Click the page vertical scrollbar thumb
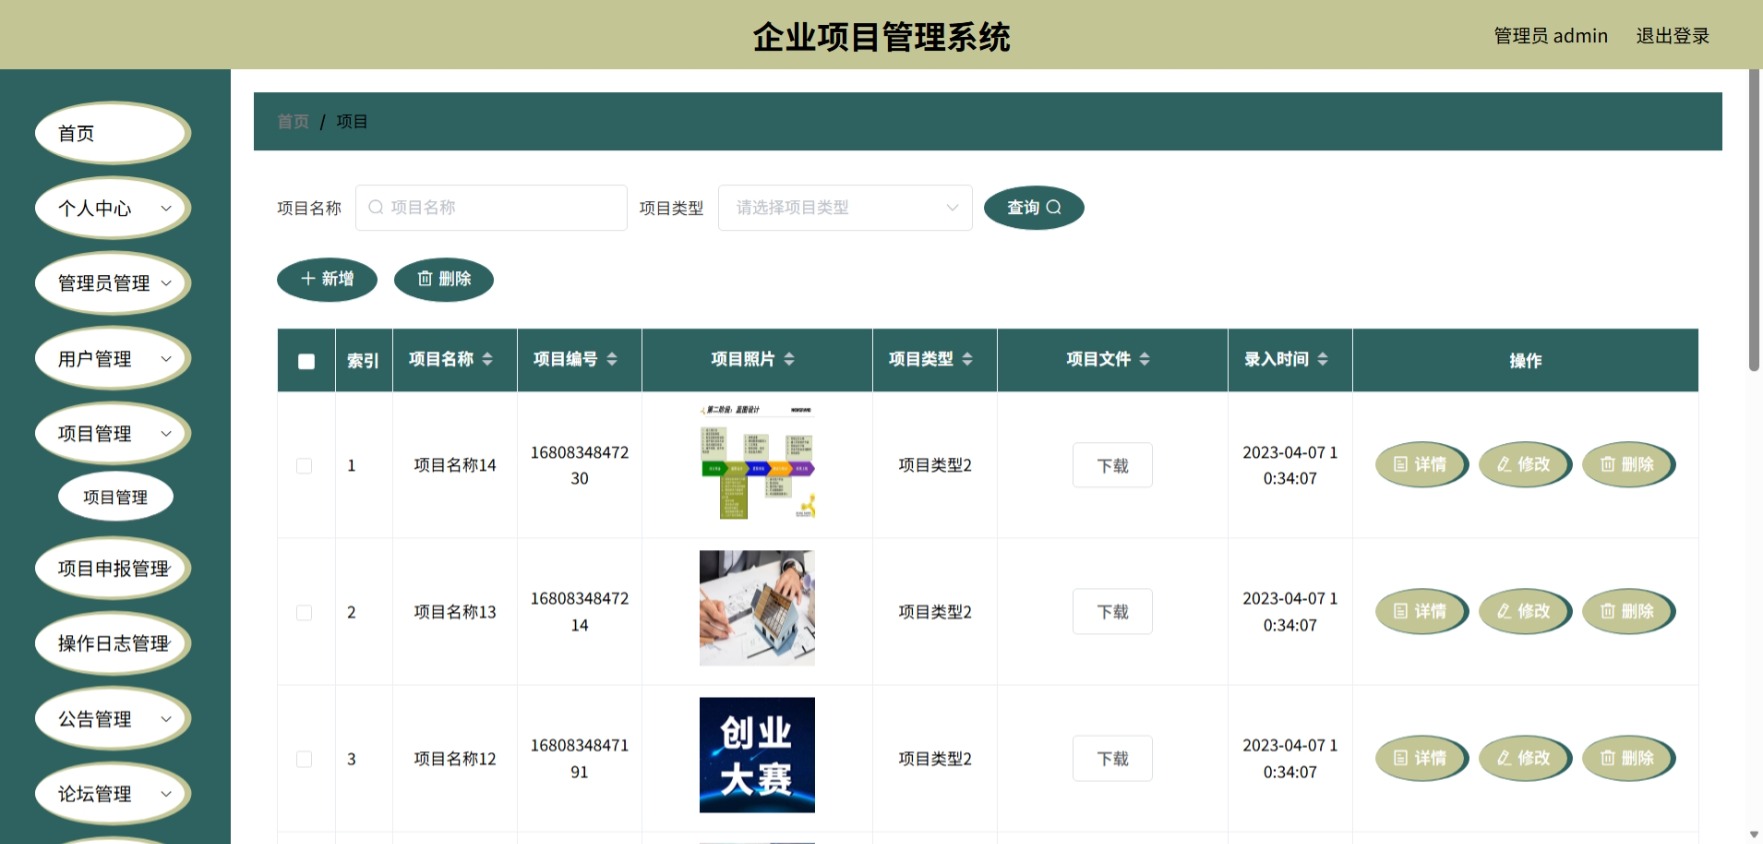Screen dimensions: 1763x844 pos(1753,220)
